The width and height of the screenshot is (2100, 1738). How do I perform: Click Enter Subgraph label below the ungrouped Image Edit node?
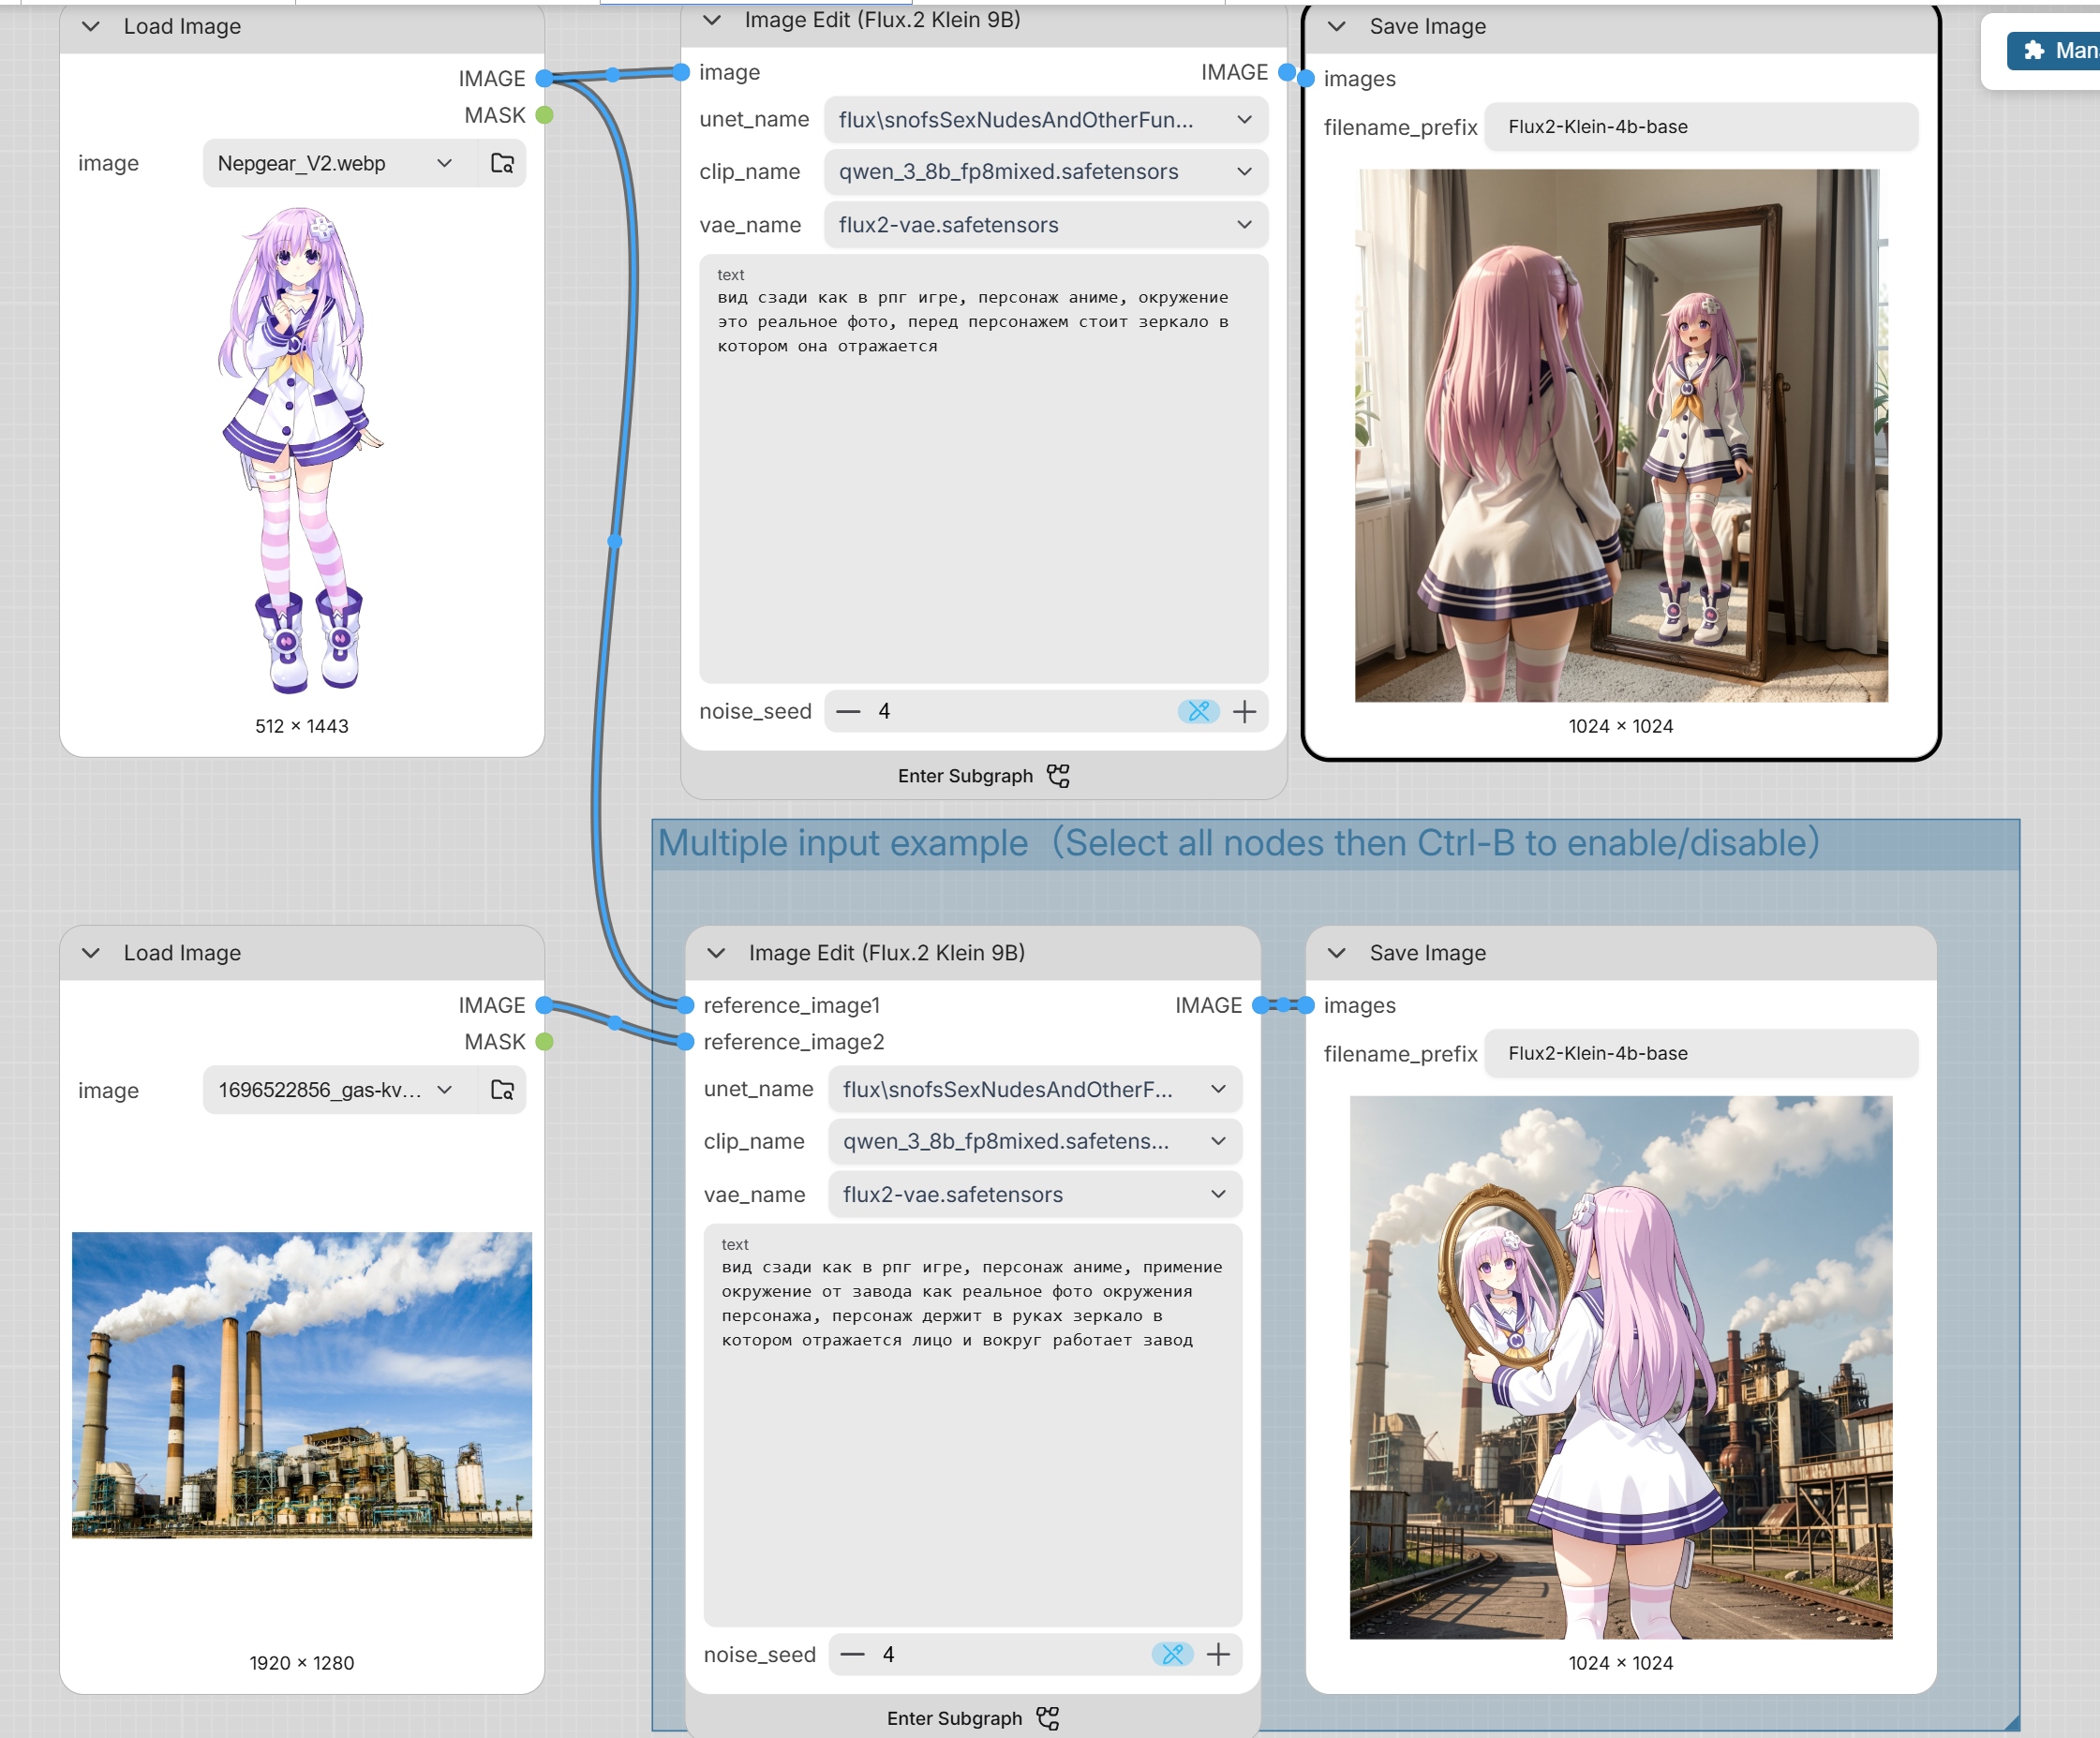[x=965, y=776]
